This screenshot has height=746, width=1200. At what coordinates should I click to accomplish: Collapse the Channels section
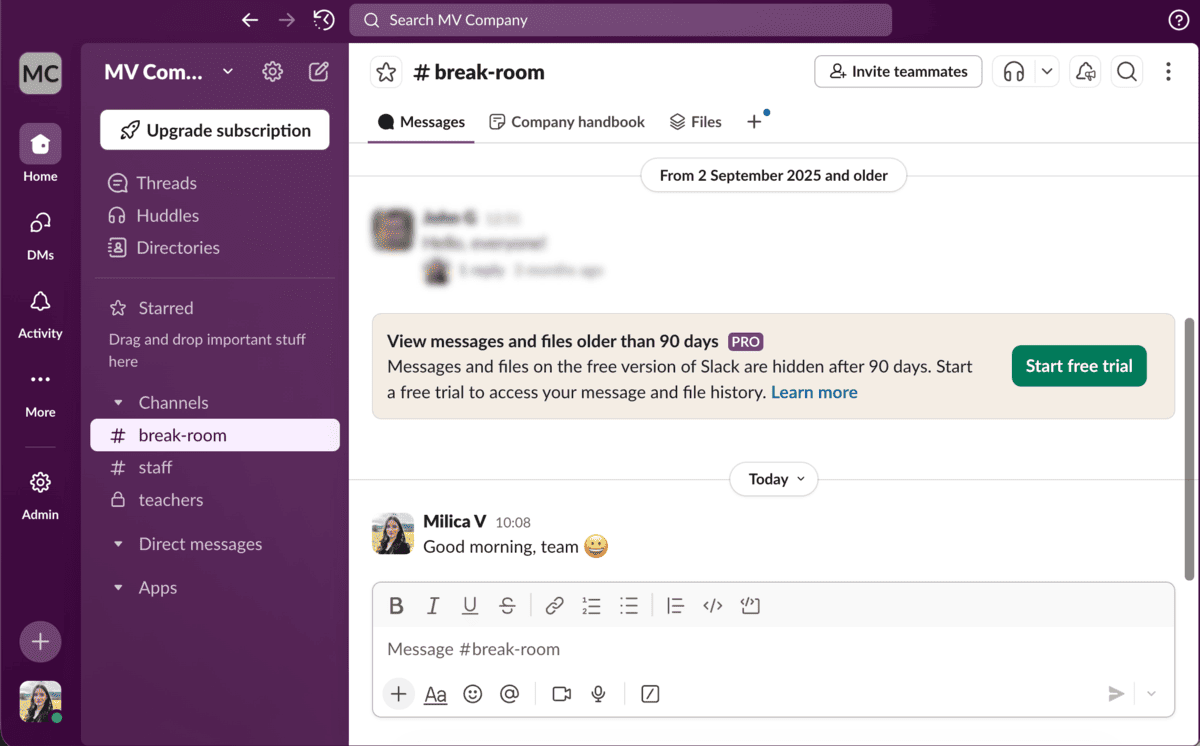pyautogui.click(x=120, y=402)
